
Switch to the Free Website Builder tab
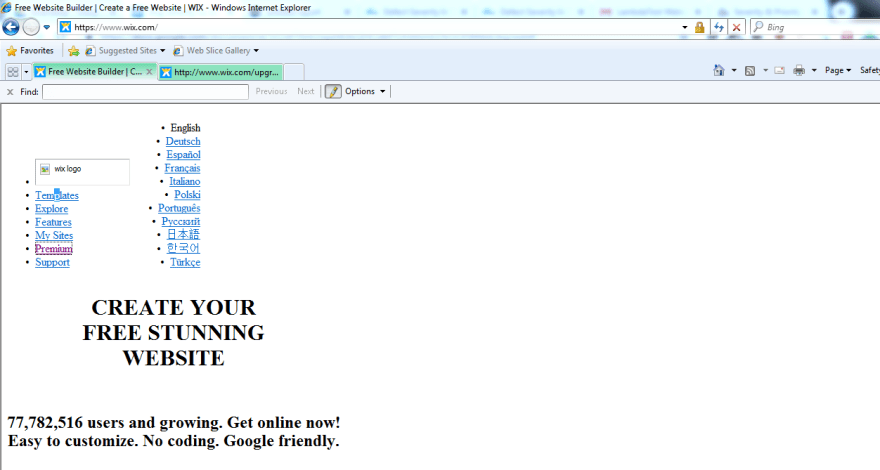[89, 71]
